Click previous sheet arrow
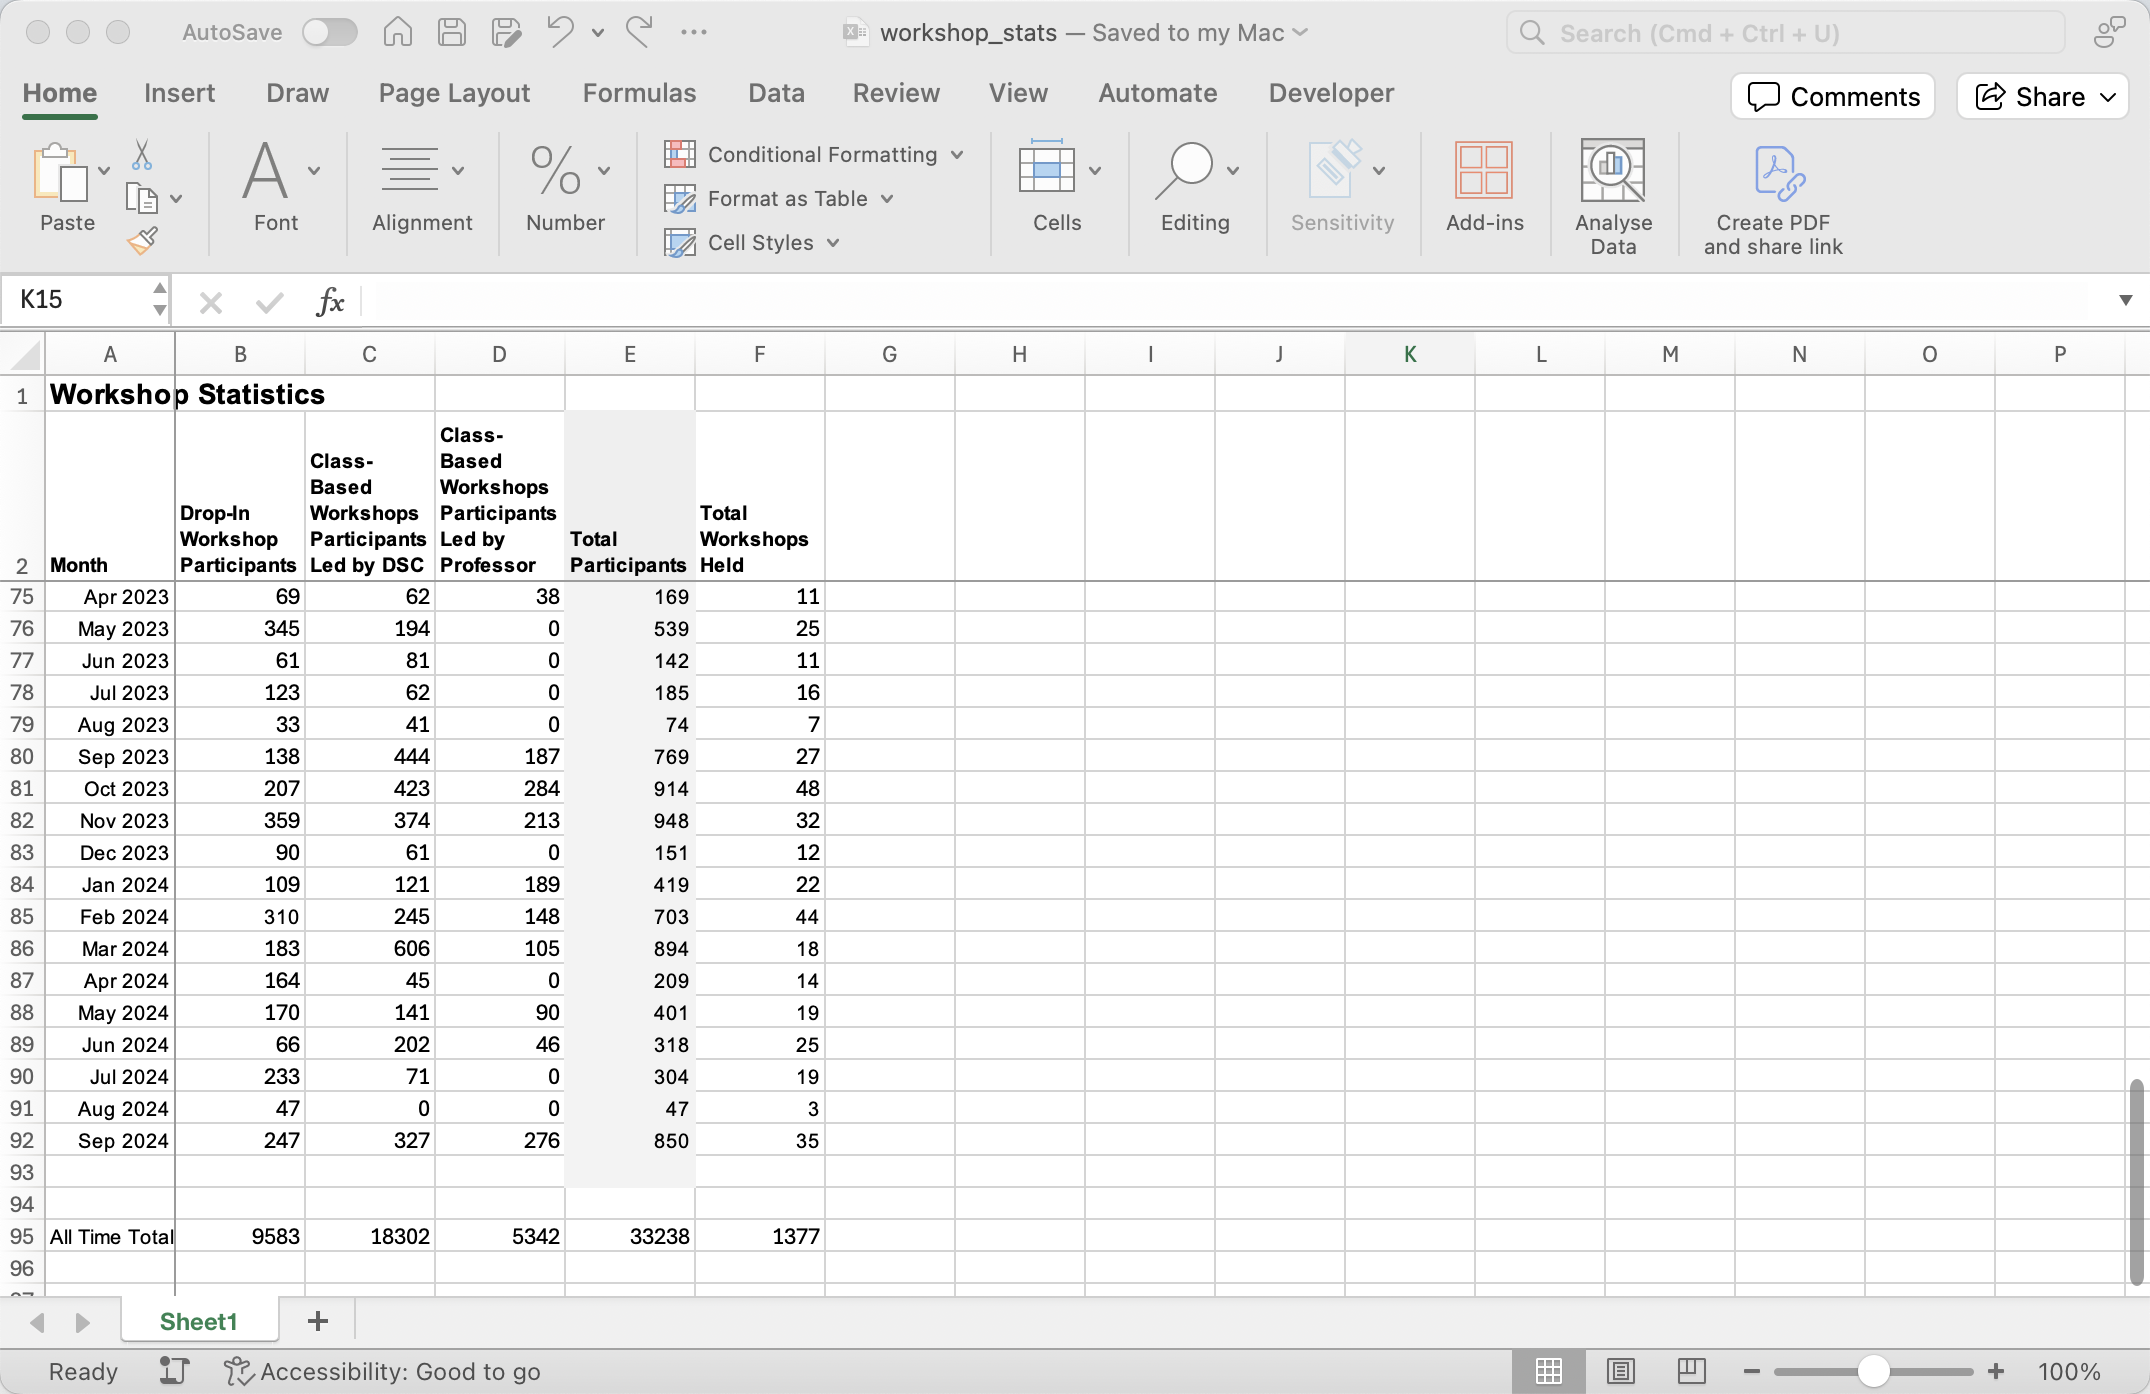The image size is (2150, 1394). 37,1322
